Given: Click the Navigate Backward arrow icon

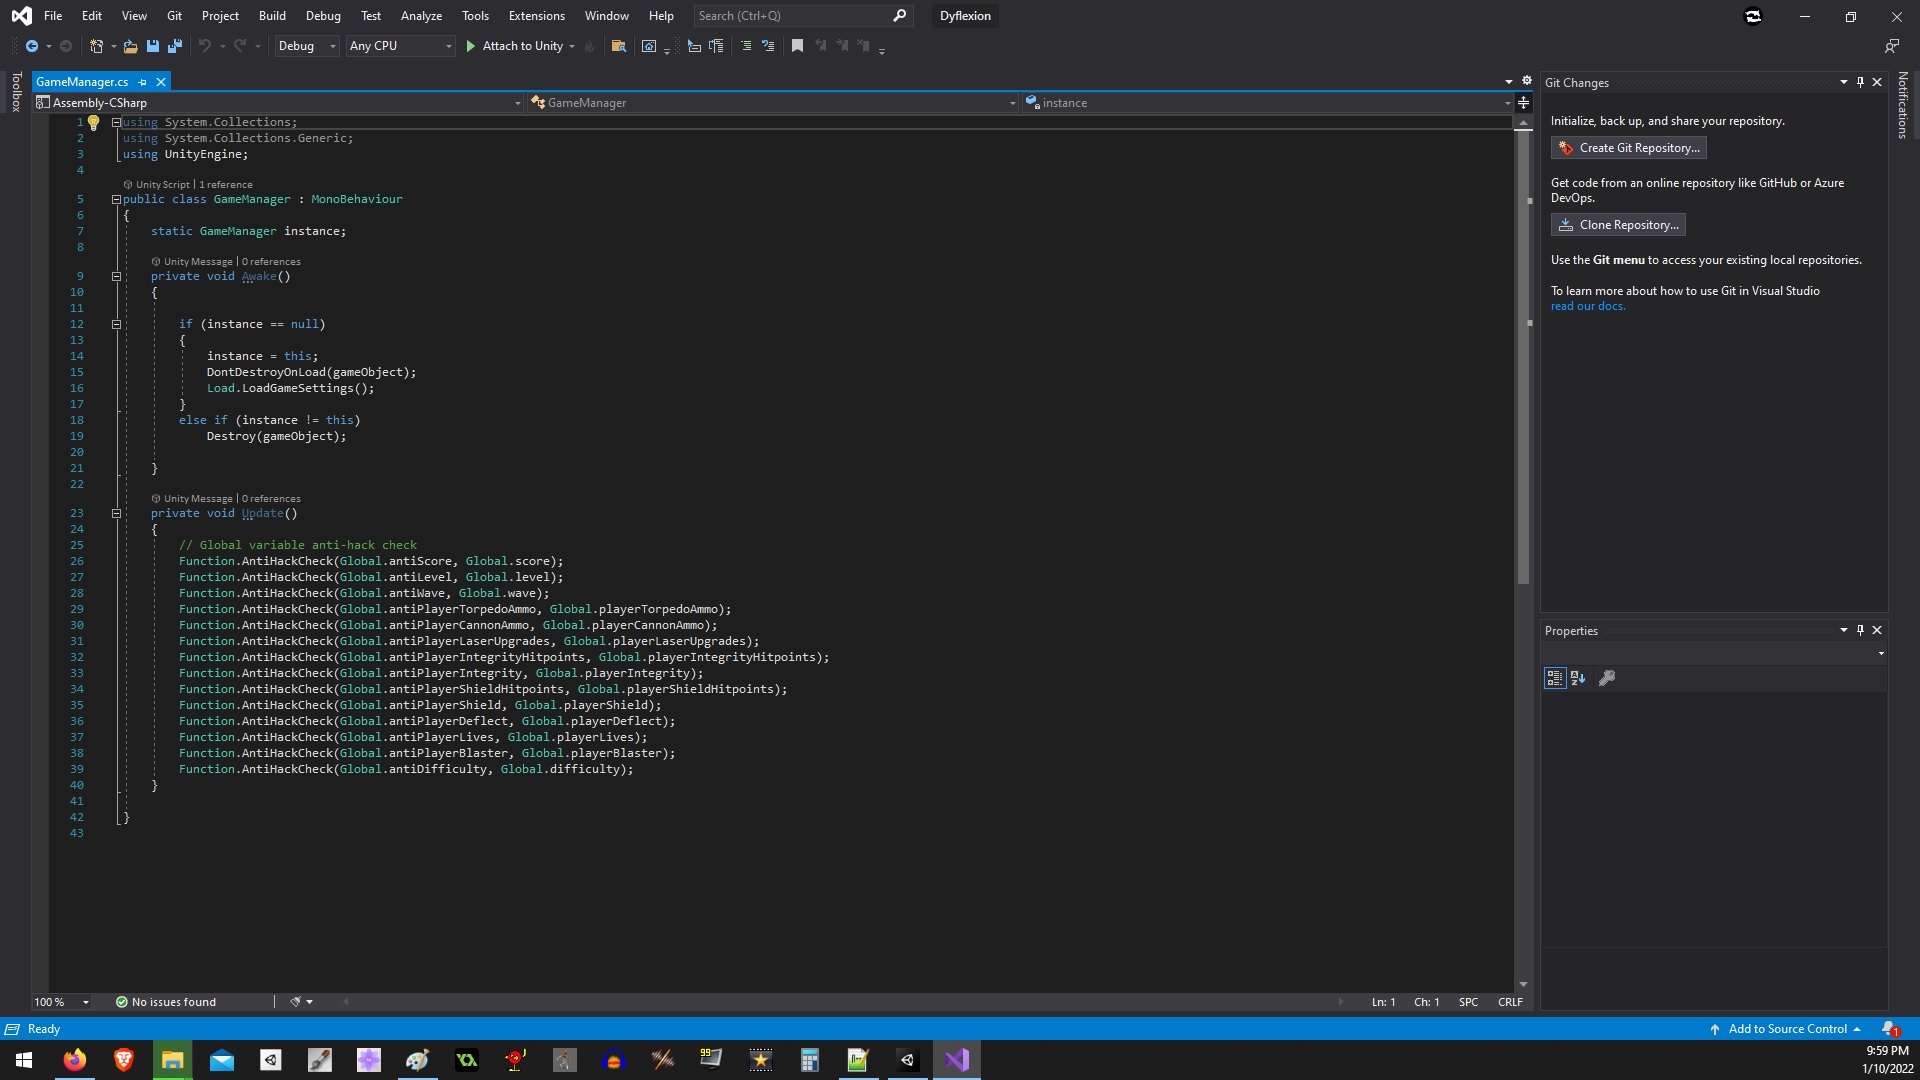Looking at the screenshot, I should tap(32, 46).
